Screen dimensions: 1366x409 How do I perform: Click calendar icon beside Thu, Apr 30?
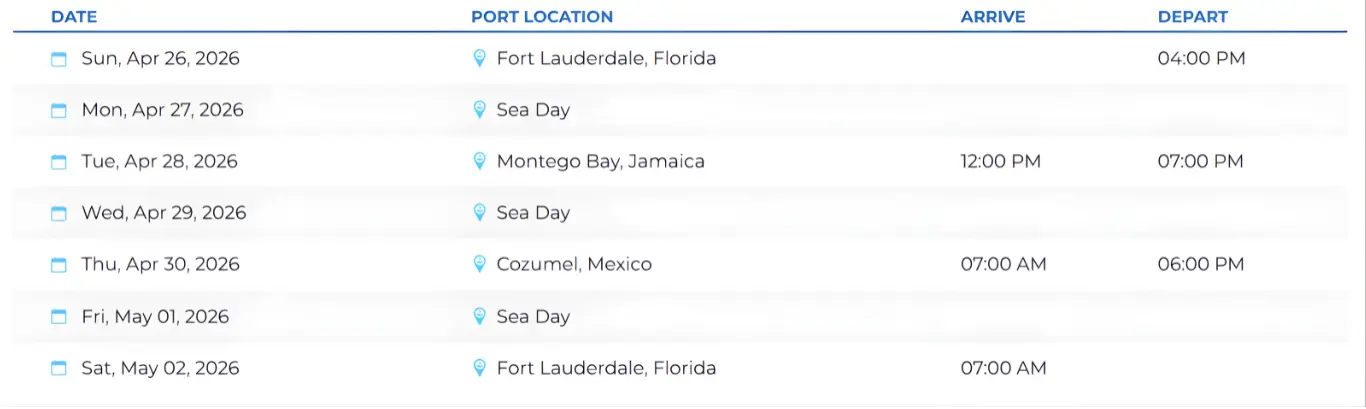(x=59, y=265)
